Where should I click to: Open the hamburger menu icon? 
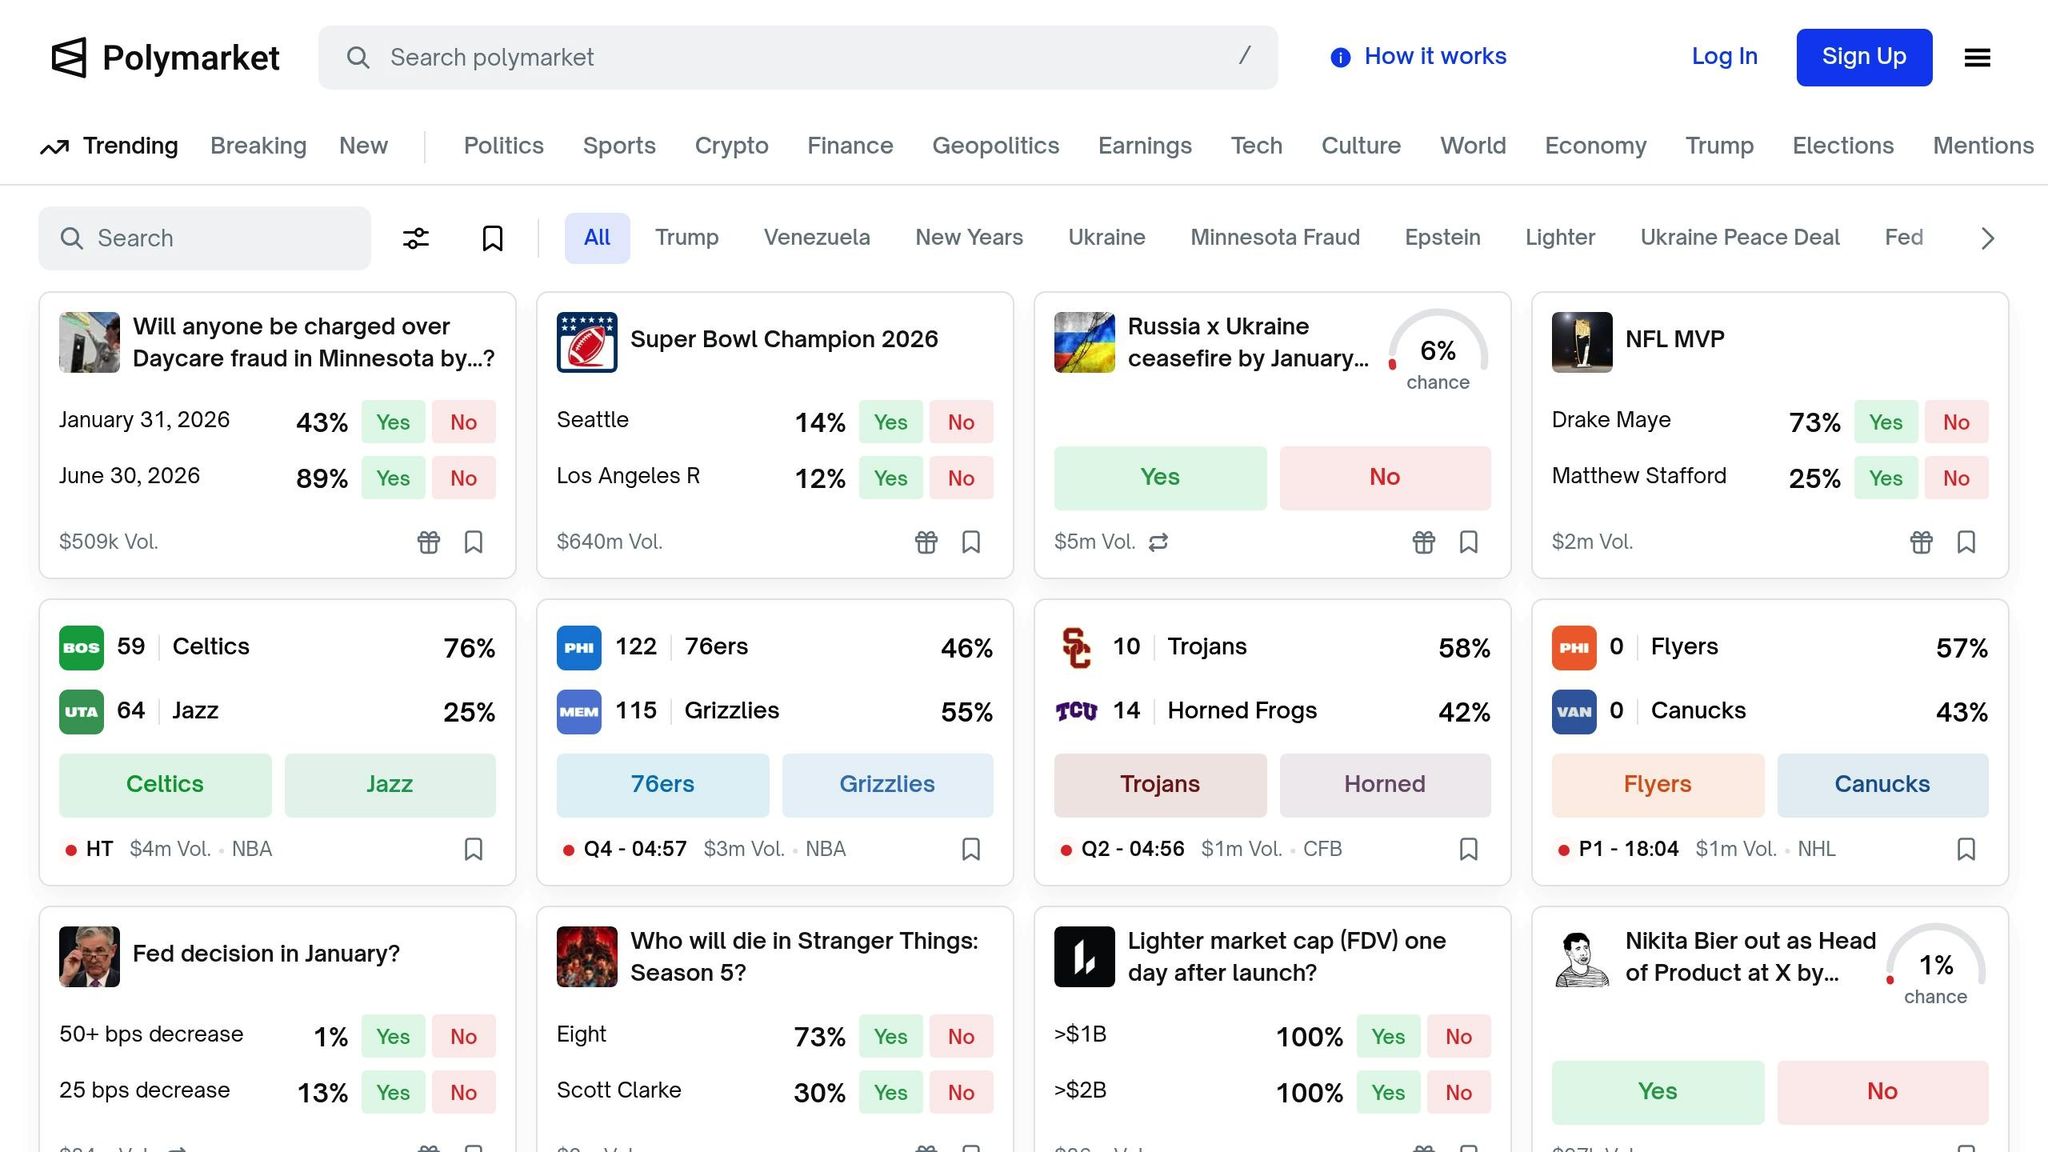(1977, 58)
